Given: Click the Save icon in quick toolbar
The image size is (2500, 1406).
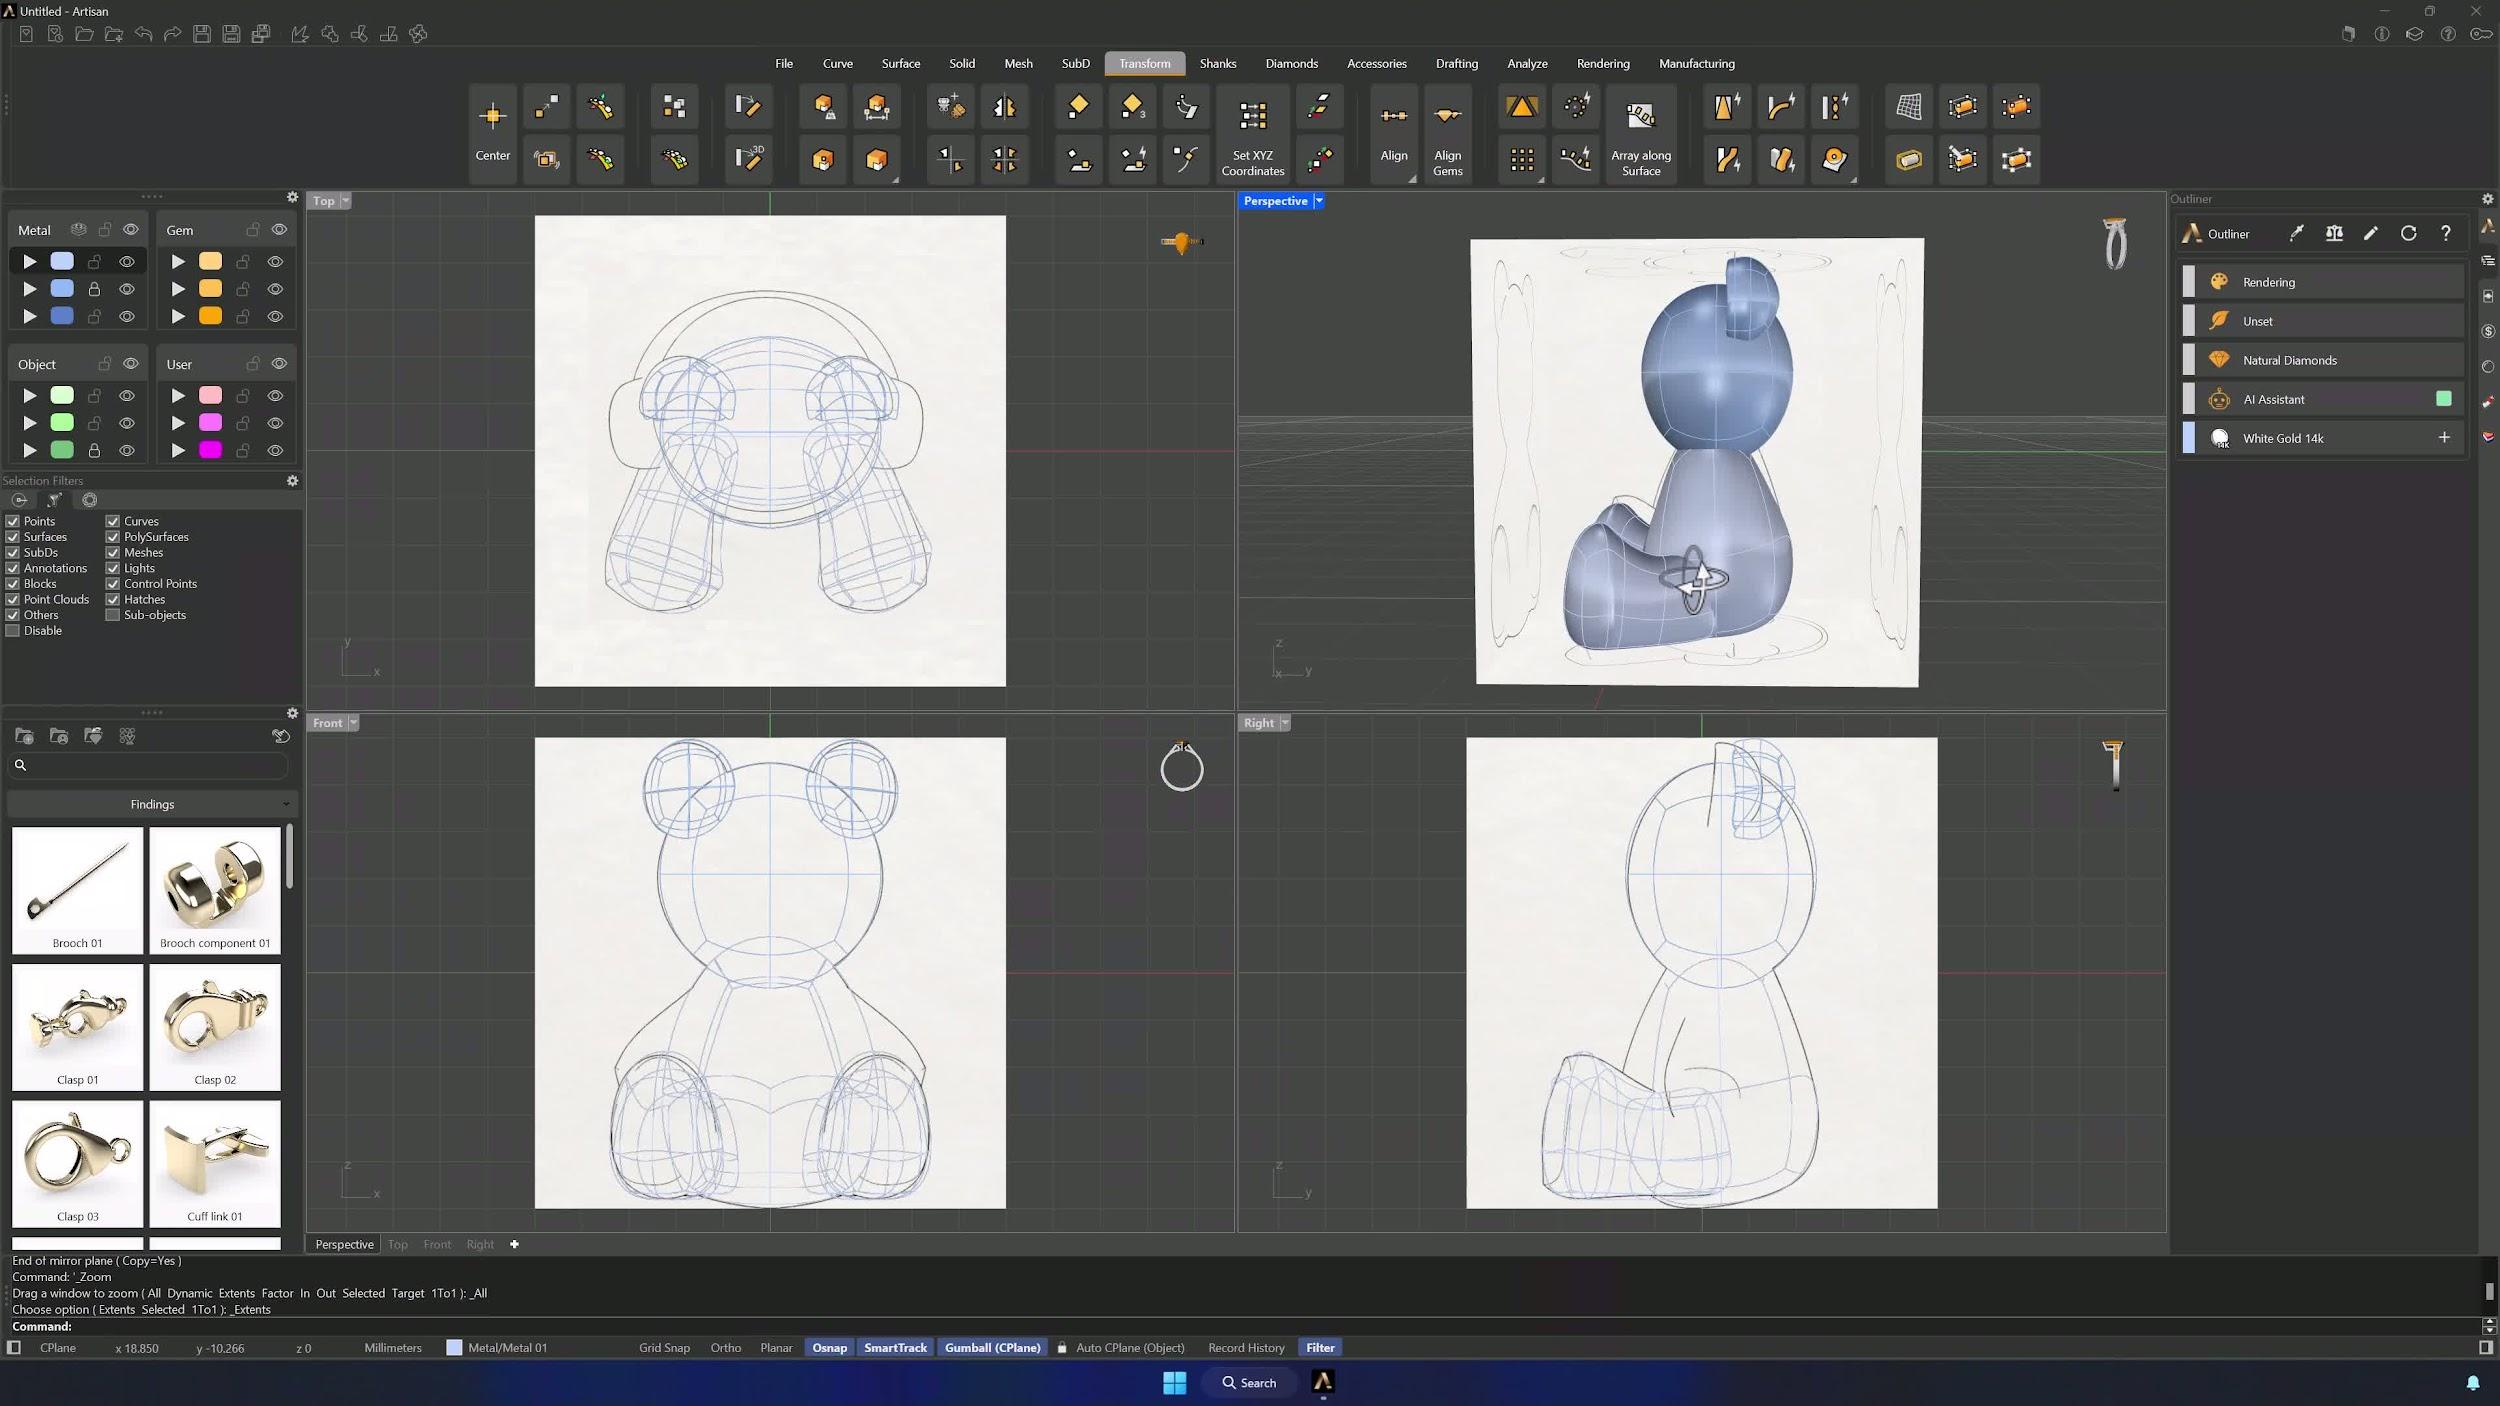Looking at the screenshot, I should pyautogui.click(x=201, y=34).
